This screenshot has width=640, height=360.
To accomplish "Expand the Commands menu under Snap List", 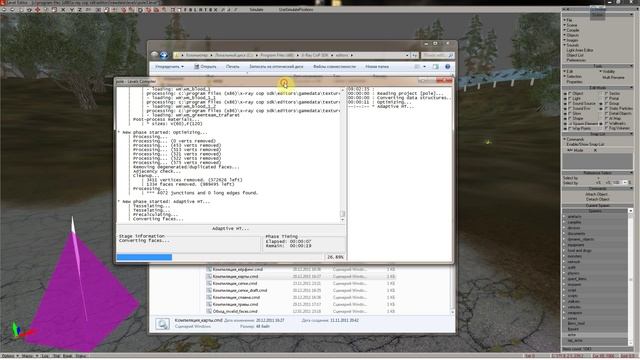I will click(x=573, y=139).
